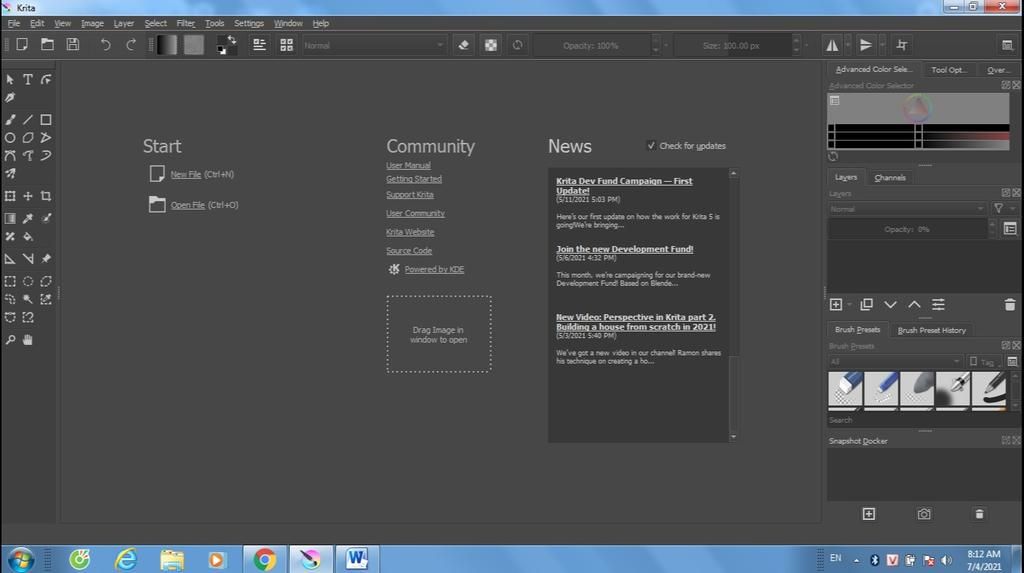The image size is (1024, 573).
Task: Select the Crop tool
Action: click(46, 196)
